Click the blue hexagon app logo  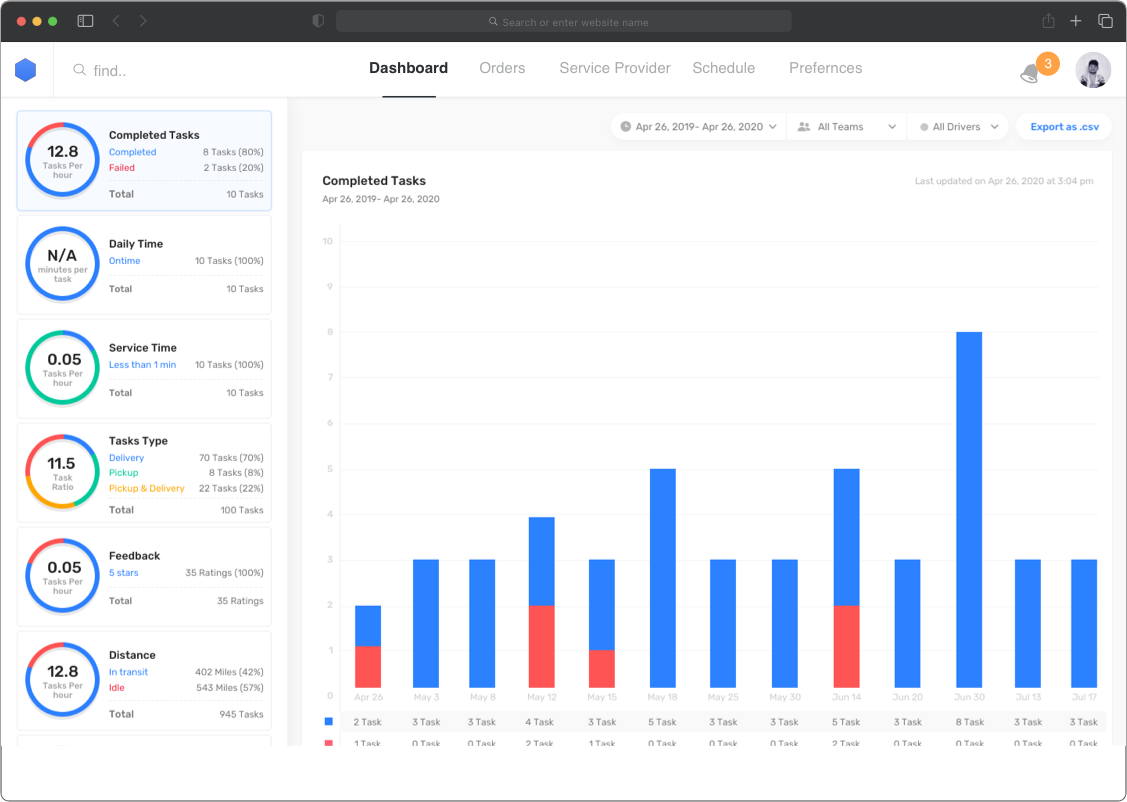click(26, 70)
